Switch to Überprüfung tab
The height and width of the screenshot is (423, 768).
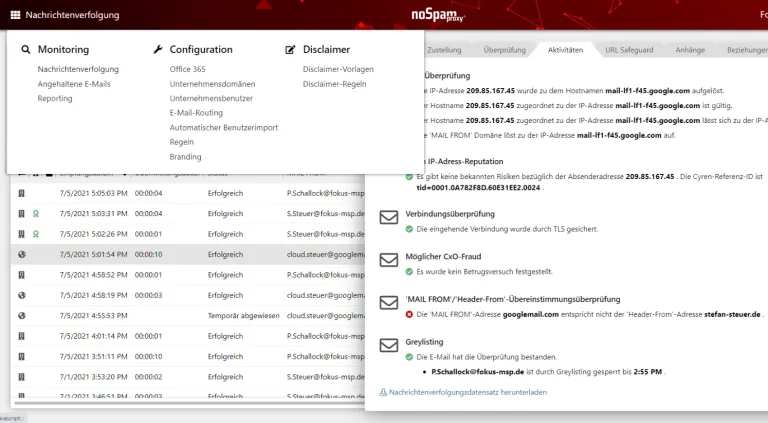[504, 50]
